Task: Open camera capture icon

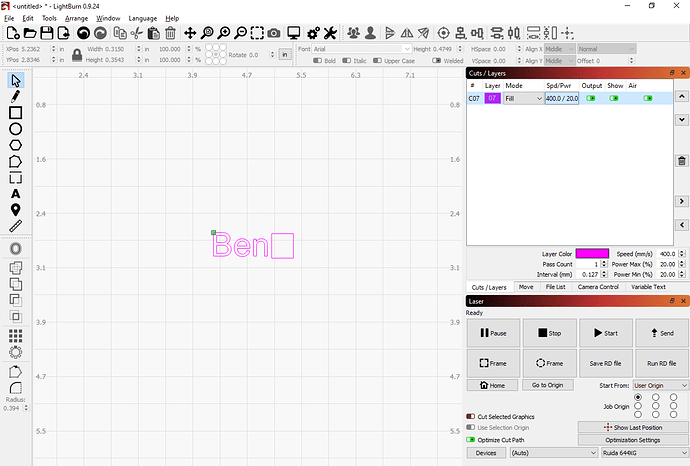Action: (x=274, y=33)
